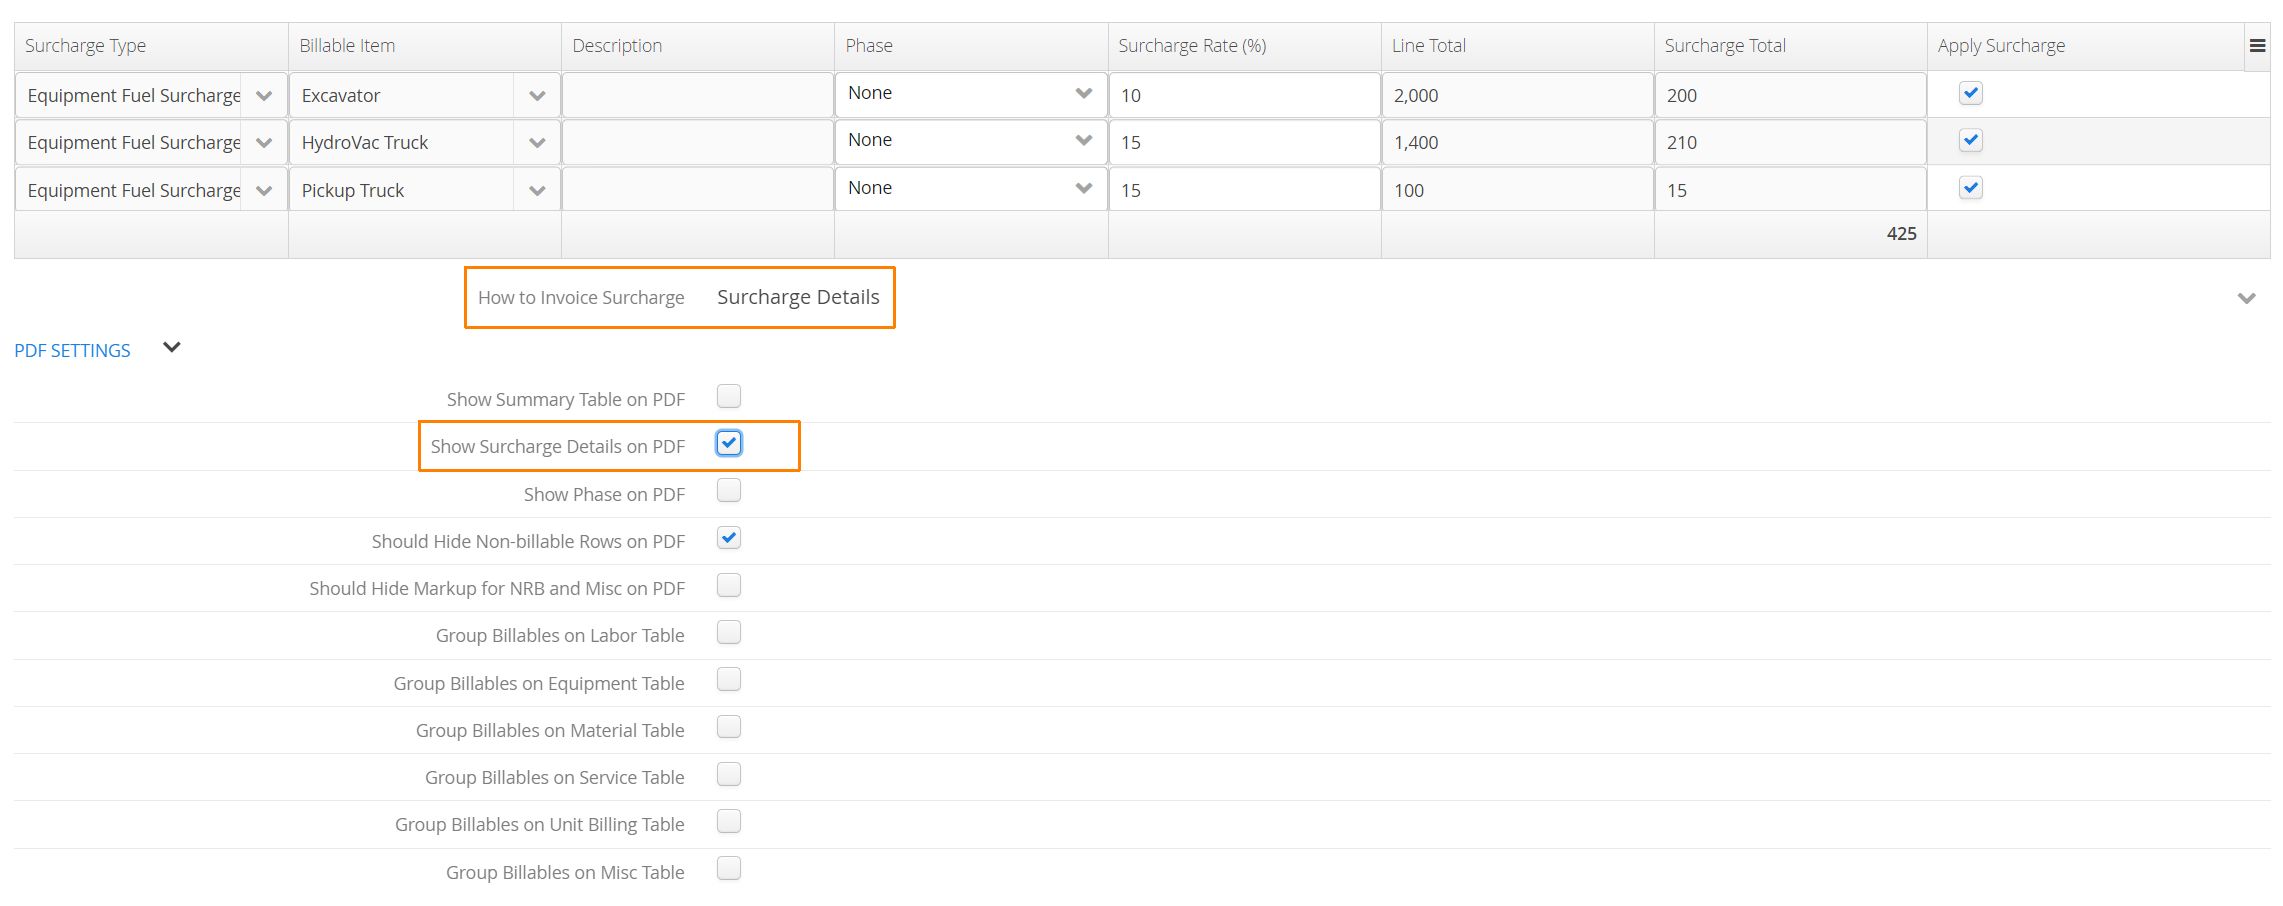Toggle Show Surcharge Details on PDF checkbox
2283x906 pixels.
click(729, 443)
